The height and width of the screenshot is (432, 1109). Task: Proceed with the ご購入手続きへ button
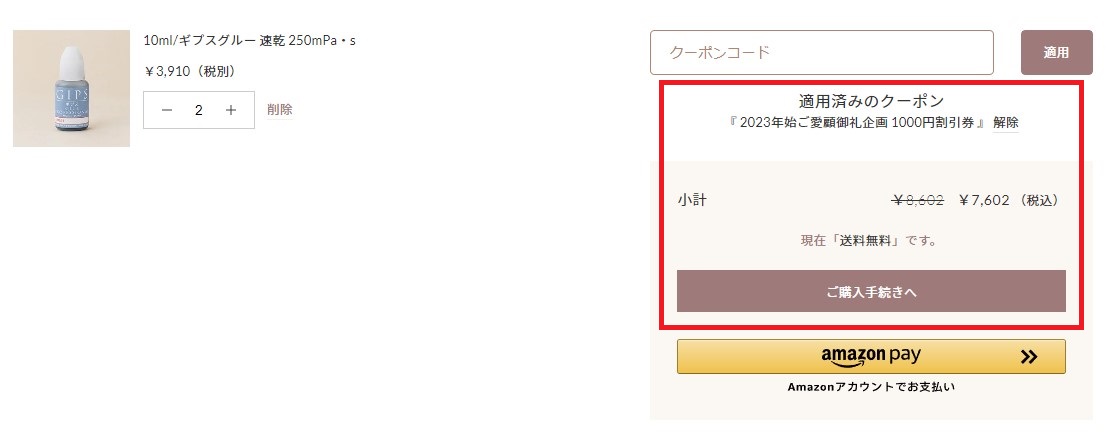tap(871, 291)
